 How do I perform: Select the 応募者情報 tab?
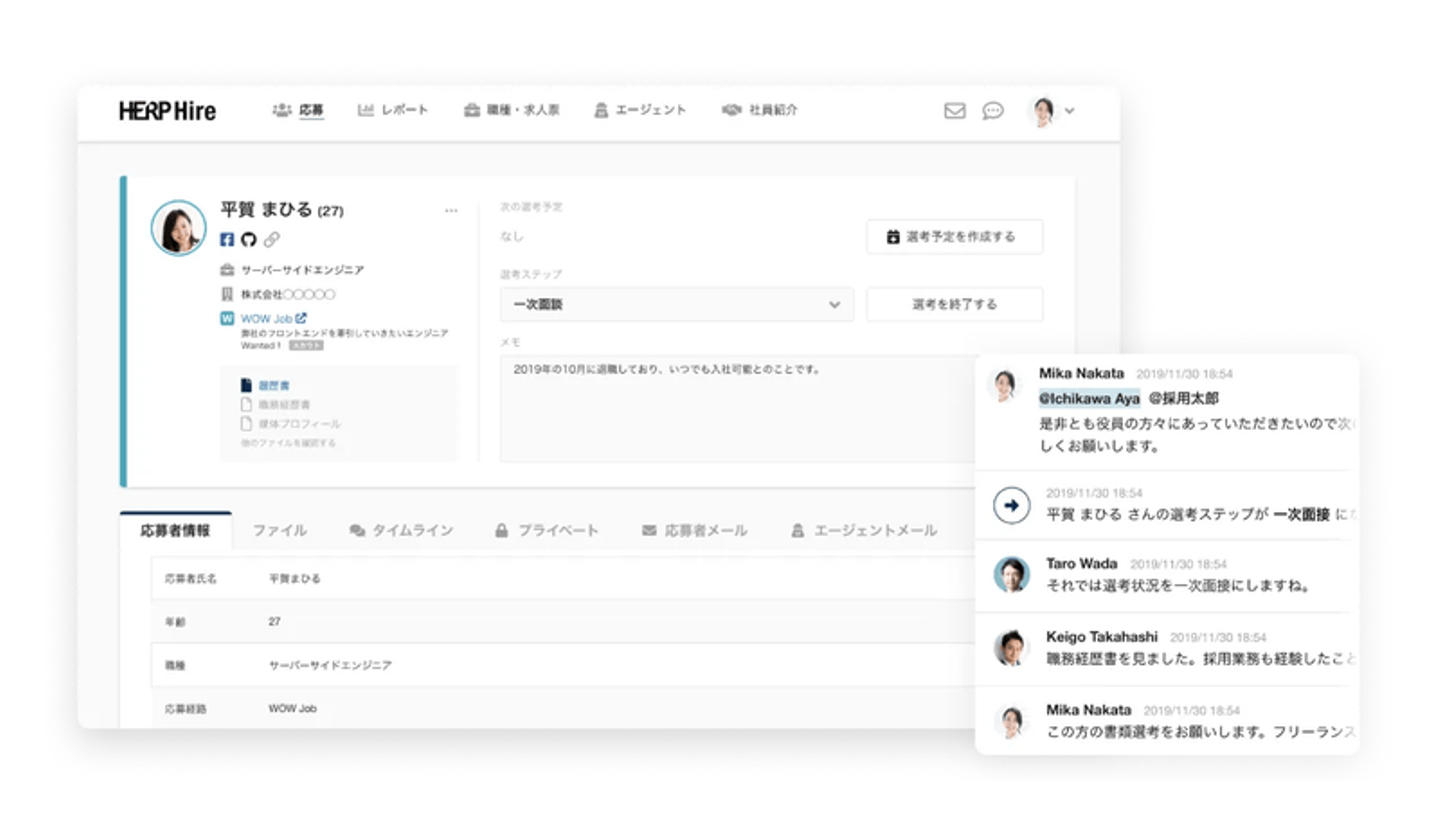click(175, 531)
